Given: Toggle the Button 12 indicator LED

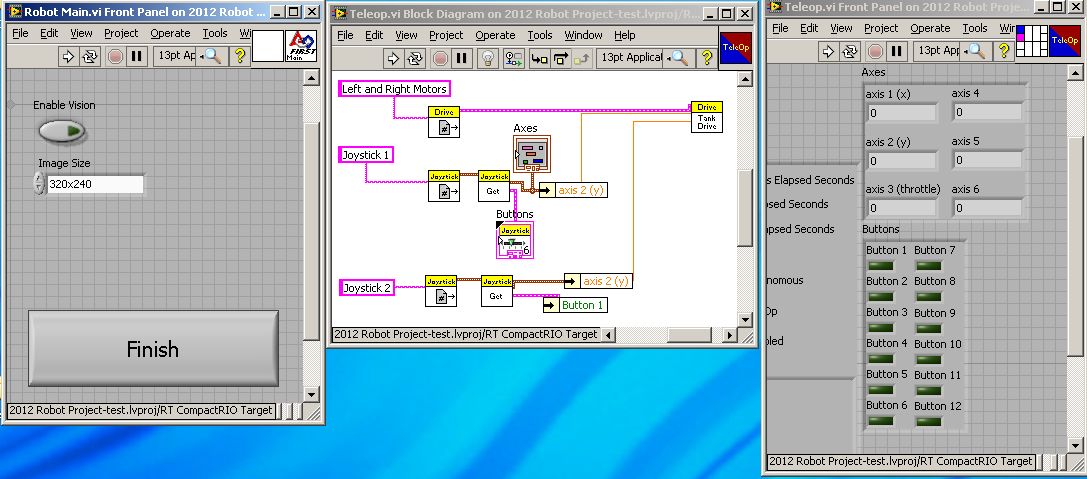Looking at the screenshot, I should click(929, 421).
